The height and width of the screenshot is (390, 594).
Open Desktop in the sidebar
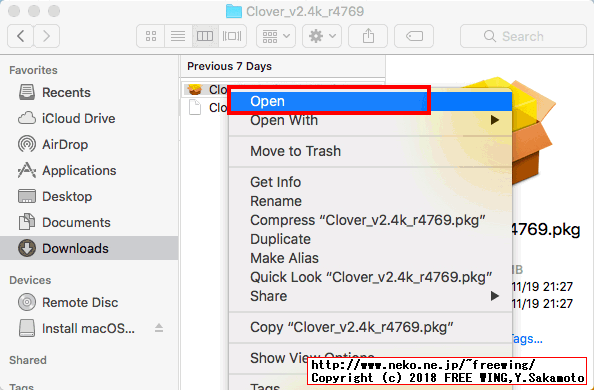(x=89, y=196)
